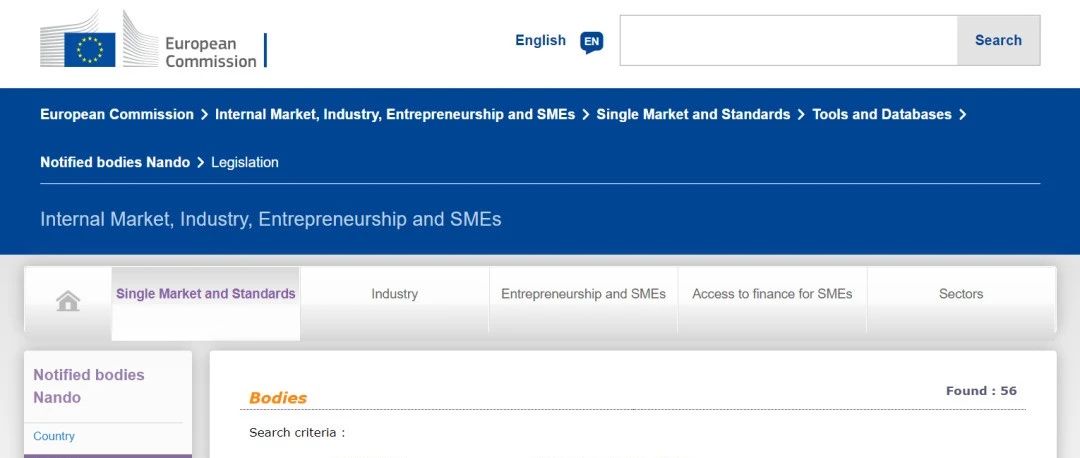
Task: Open the Entrepreneurship and SMEs tab
Action: pyautogui.click(x=583, y=294)
